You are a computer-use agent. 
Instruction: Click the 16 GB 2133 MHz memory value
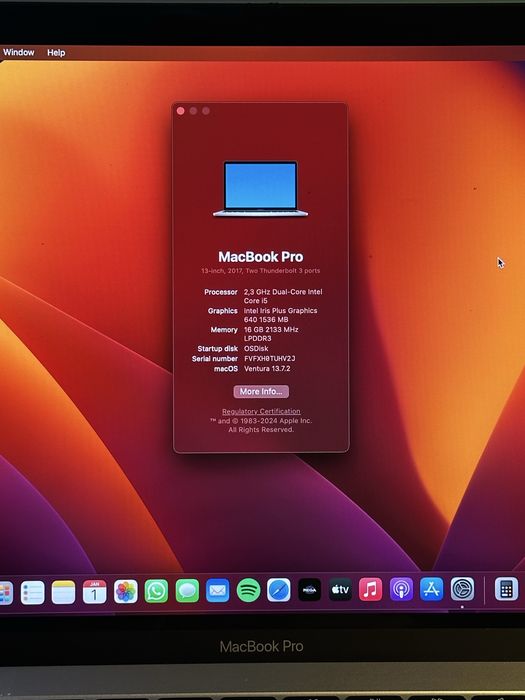tap(271, 334)
